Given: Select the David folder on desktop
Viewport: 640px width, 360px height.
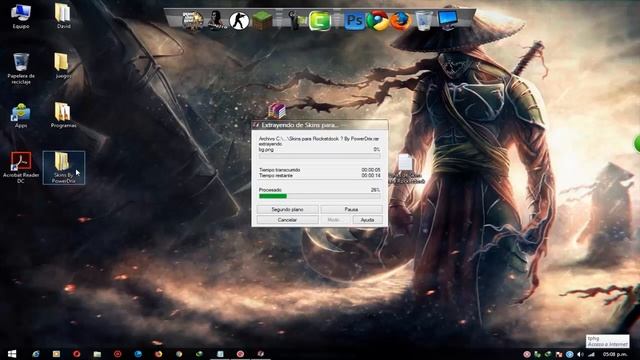Looking at the screenshot, I should coord(63,16).
